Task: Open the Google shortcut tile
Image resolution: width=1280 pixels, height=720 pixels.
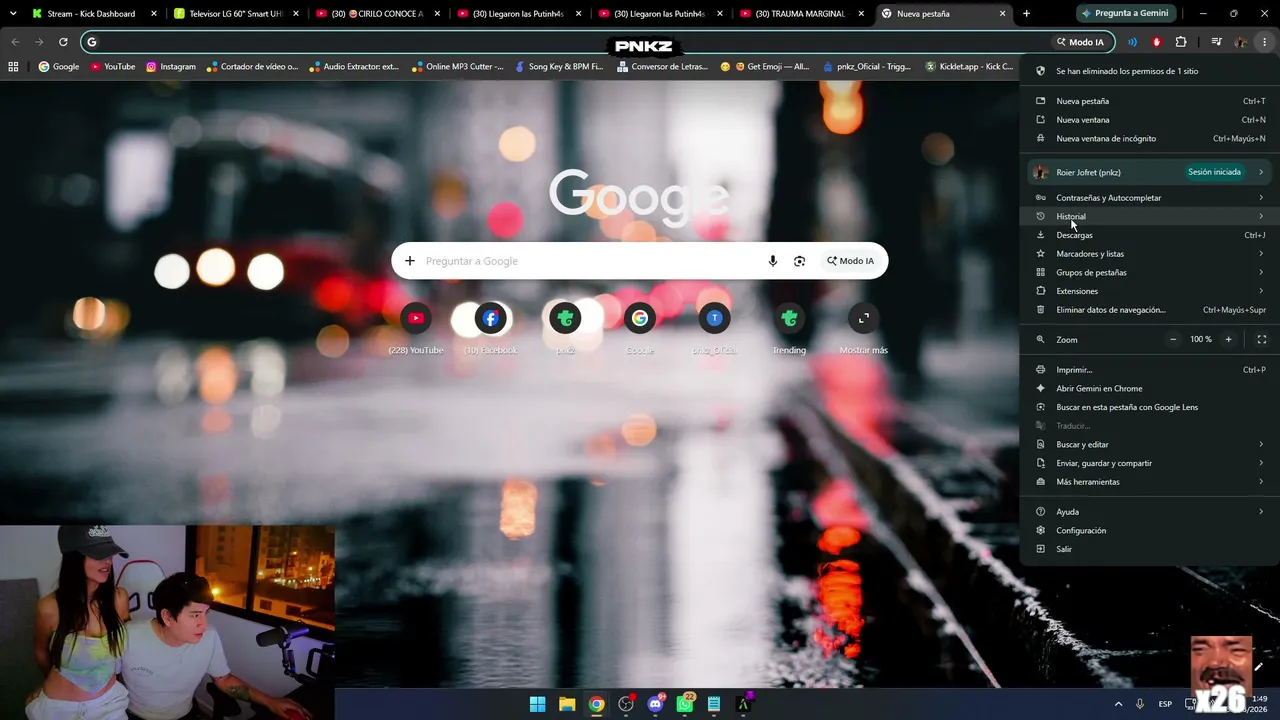Action: tap(640, 318)
